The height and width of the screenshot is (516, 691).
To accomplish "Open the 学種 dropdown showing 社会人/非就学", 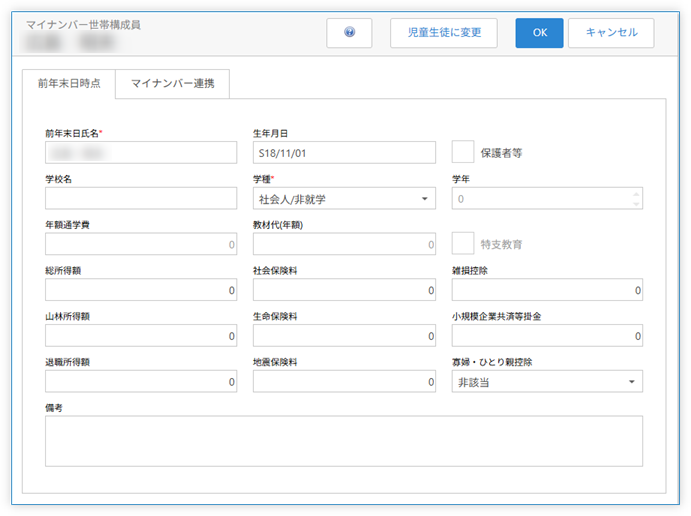I will point(344,198).
